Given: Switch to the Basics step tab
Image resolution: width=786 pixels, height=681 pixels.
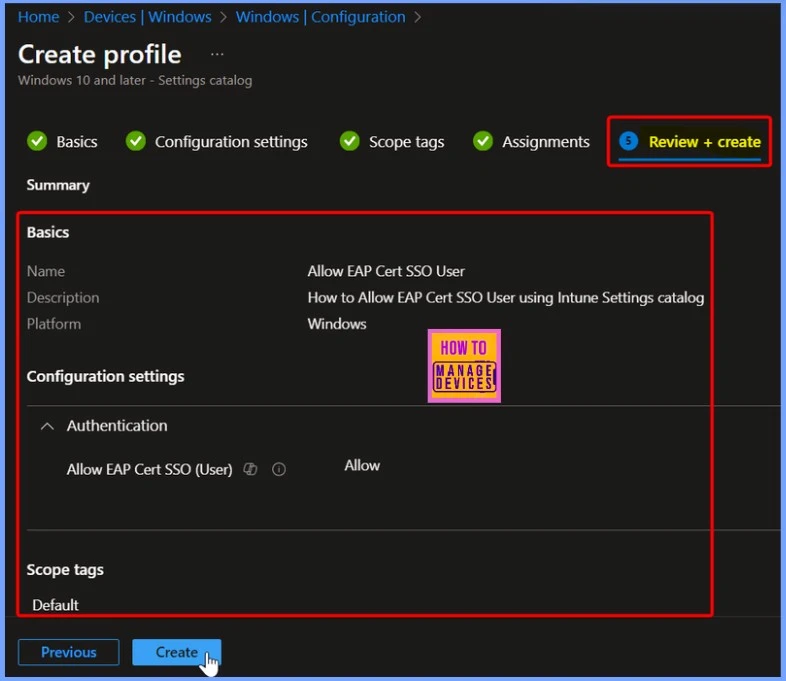Looking at the screenshot, I should 62,142.
